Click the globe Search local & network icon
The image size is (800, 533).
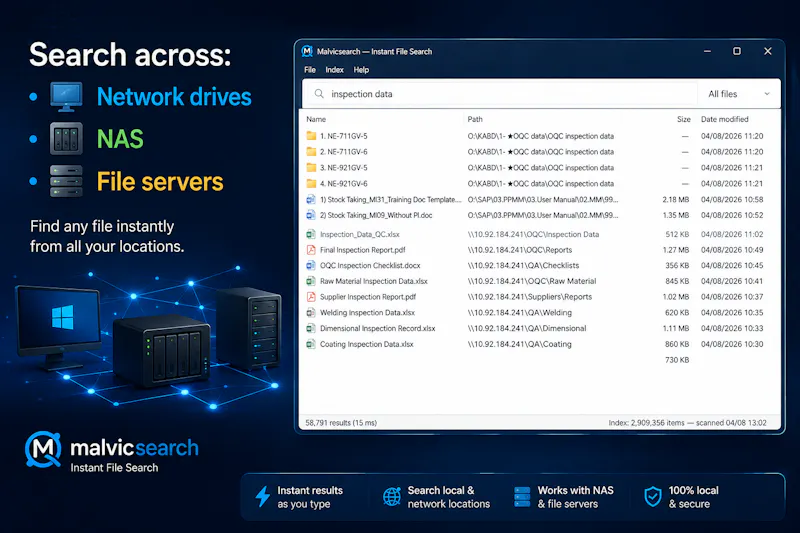pos(392,497)
